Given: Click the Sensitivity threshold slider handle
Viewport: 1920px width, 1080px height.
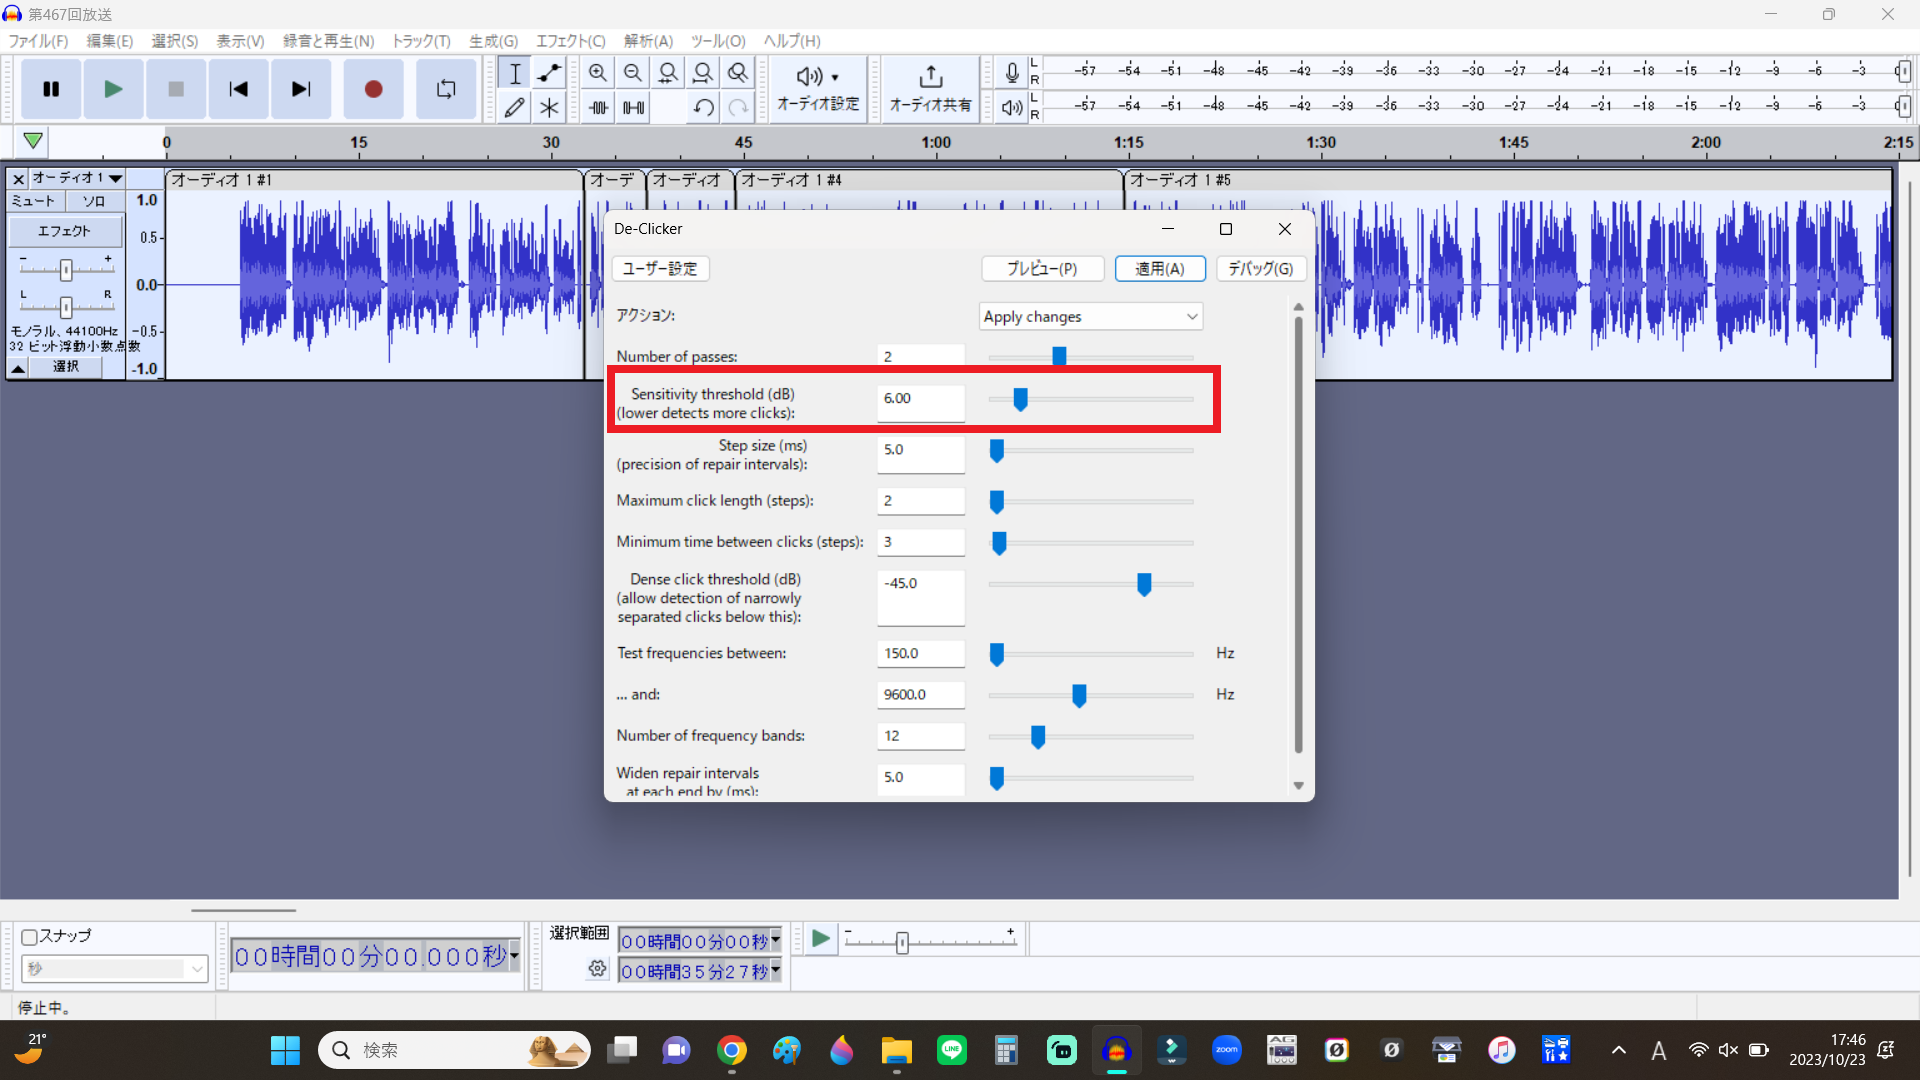Looking at the screenshot, I should pyautogui.click(x=1020, y=399).
